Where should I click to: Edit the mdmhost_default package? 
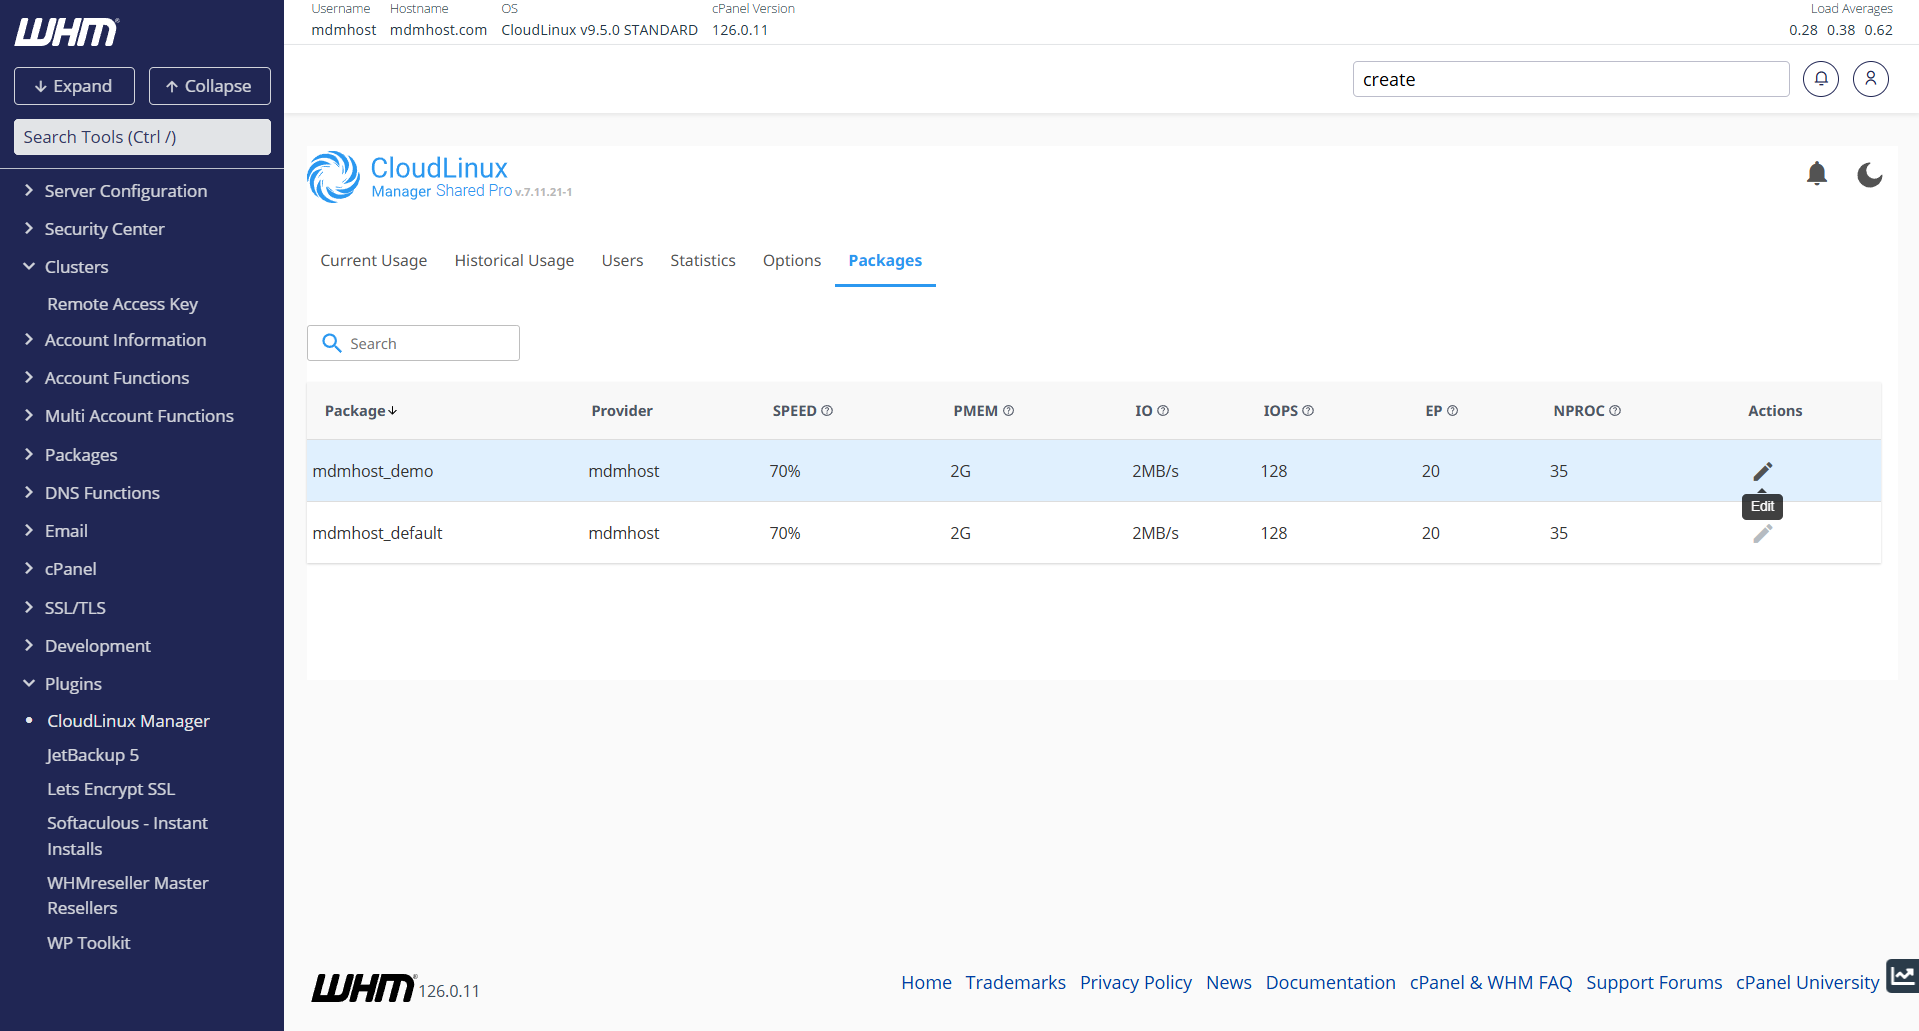tap(1762, 533)
